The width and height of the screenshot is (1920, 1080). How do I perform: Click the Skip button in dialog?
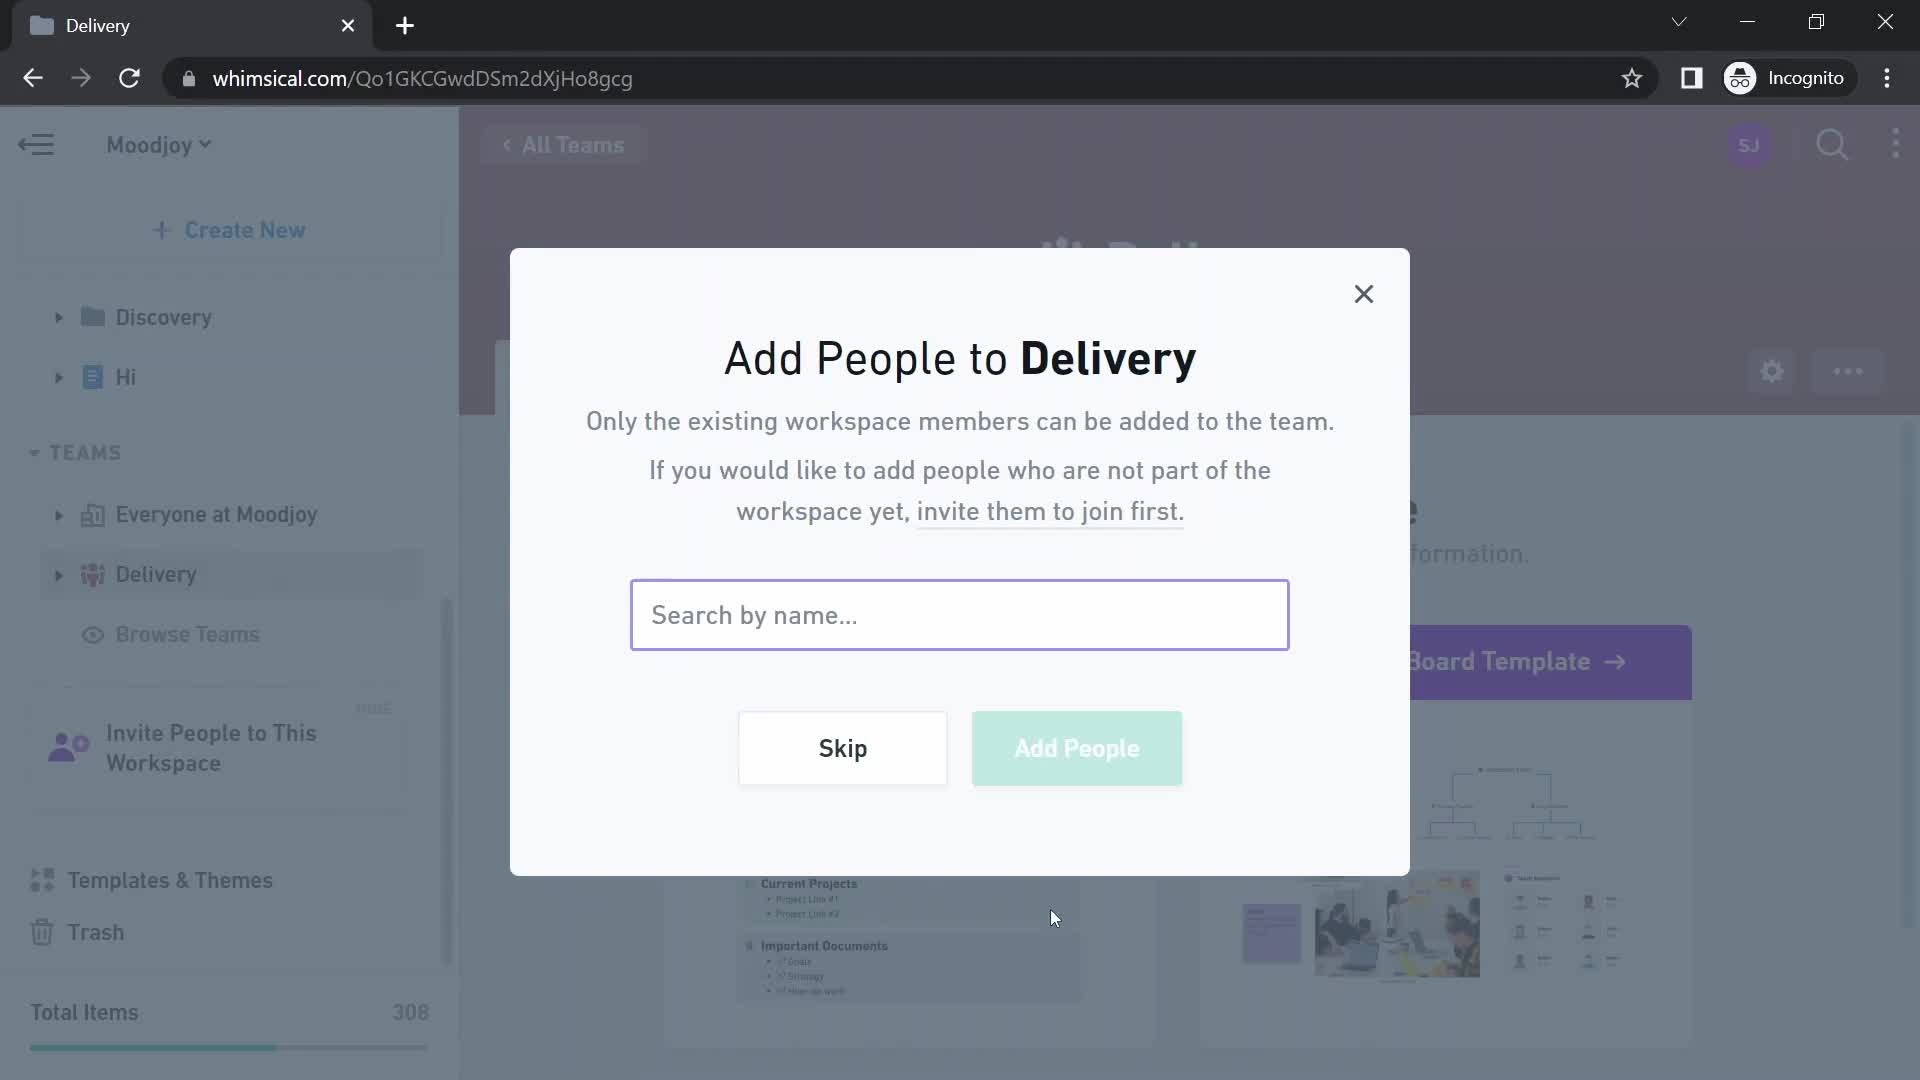843,748
